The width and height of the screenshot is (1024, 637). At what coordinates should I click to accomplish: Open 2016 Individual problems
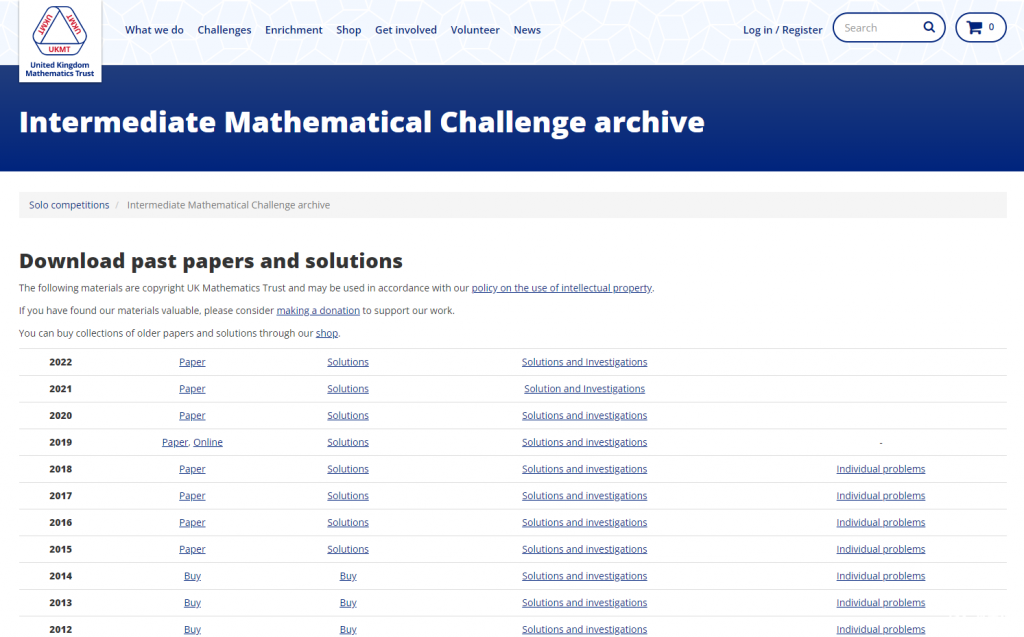880,523
